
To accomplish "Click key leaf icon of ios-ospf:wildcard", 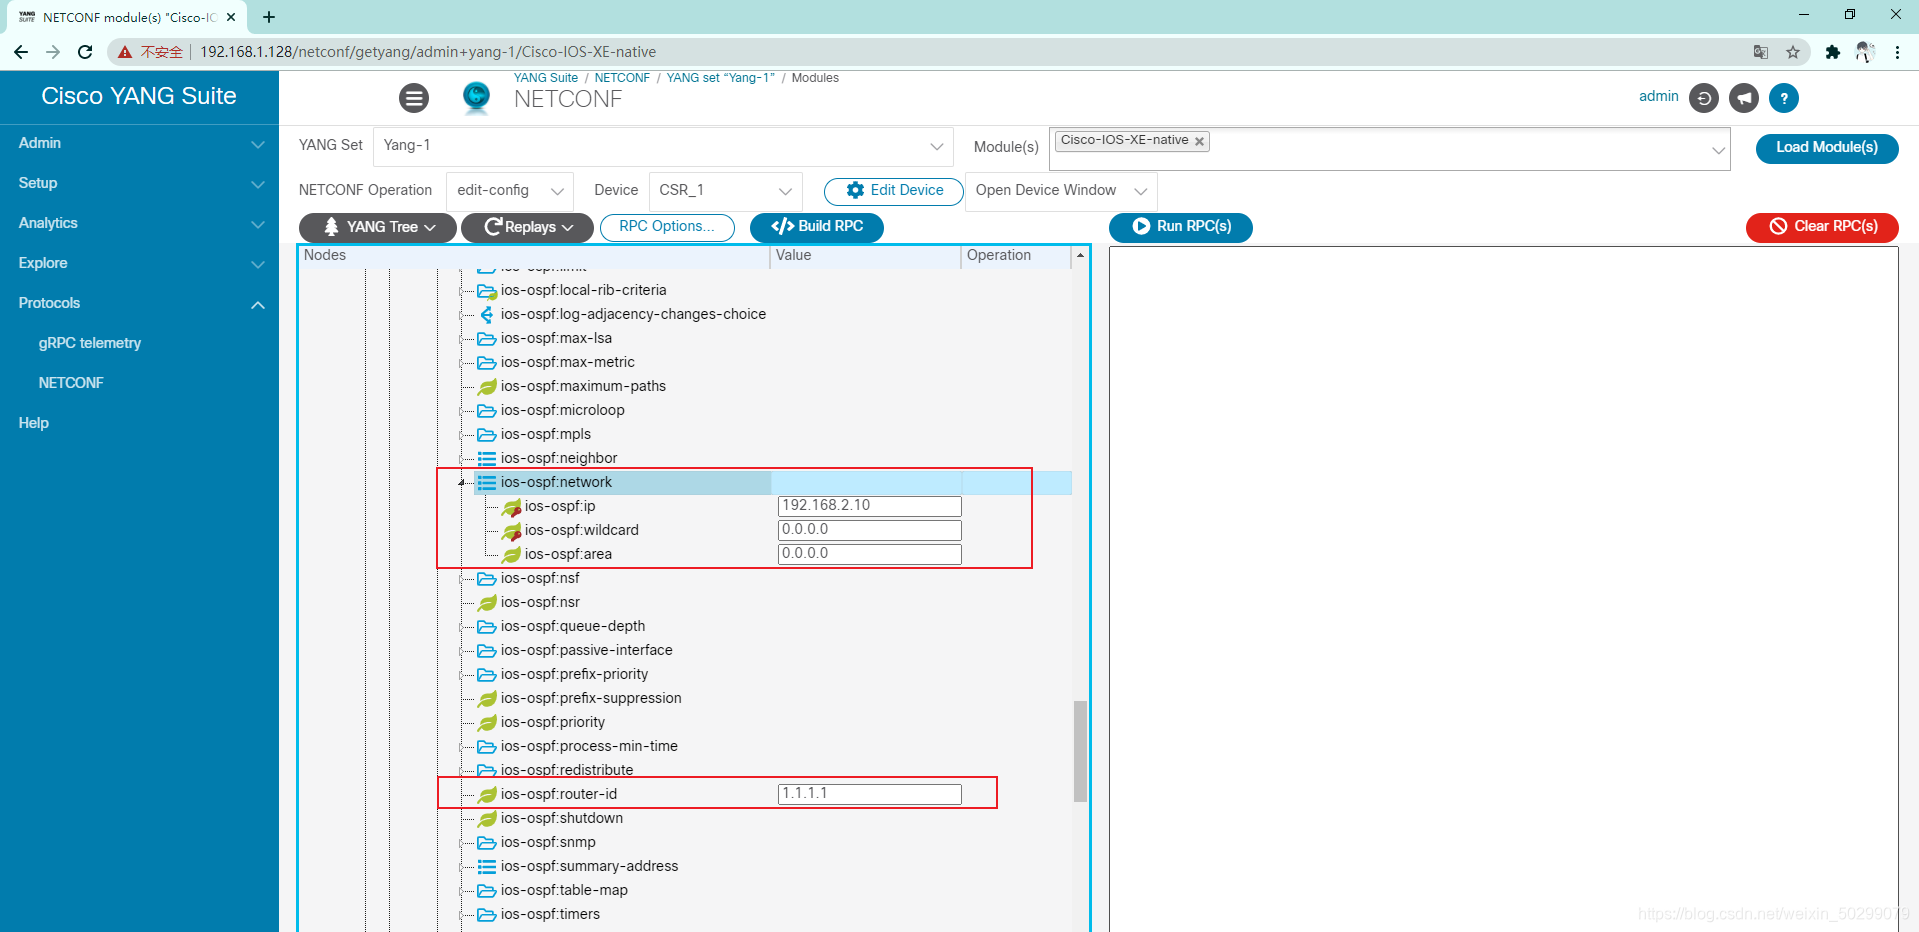I will tap(511, 531).
